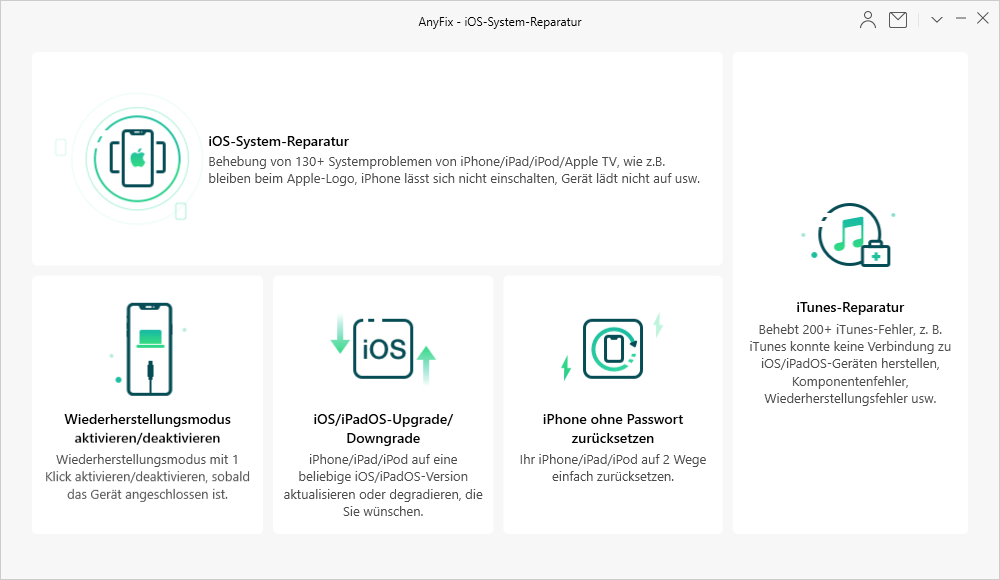
Task: Click the iOS-System-Reparatur phone icon
Action: click(x=138, y=159)
